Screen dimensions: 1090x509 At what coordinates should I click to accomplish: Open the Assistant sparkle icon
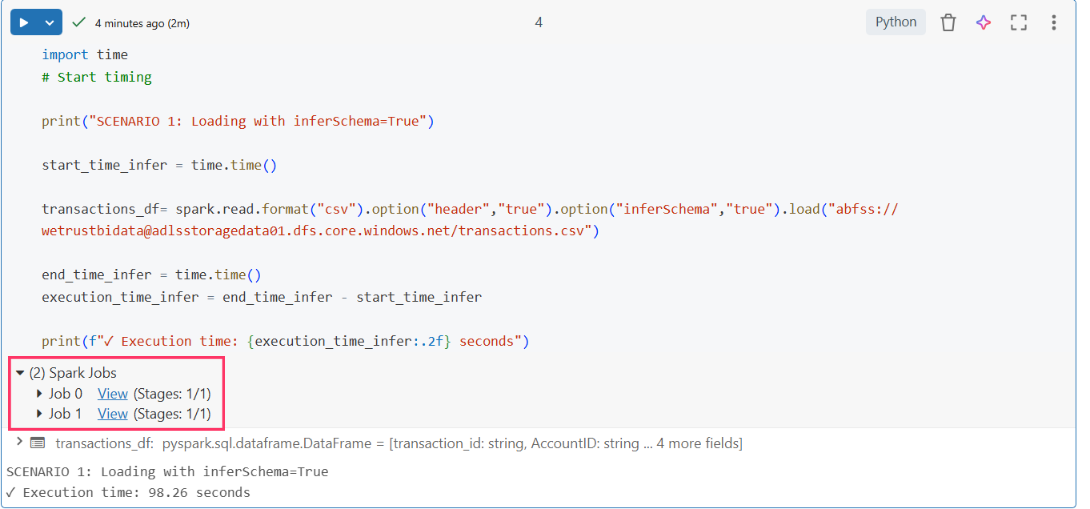[x=983, y=22]
